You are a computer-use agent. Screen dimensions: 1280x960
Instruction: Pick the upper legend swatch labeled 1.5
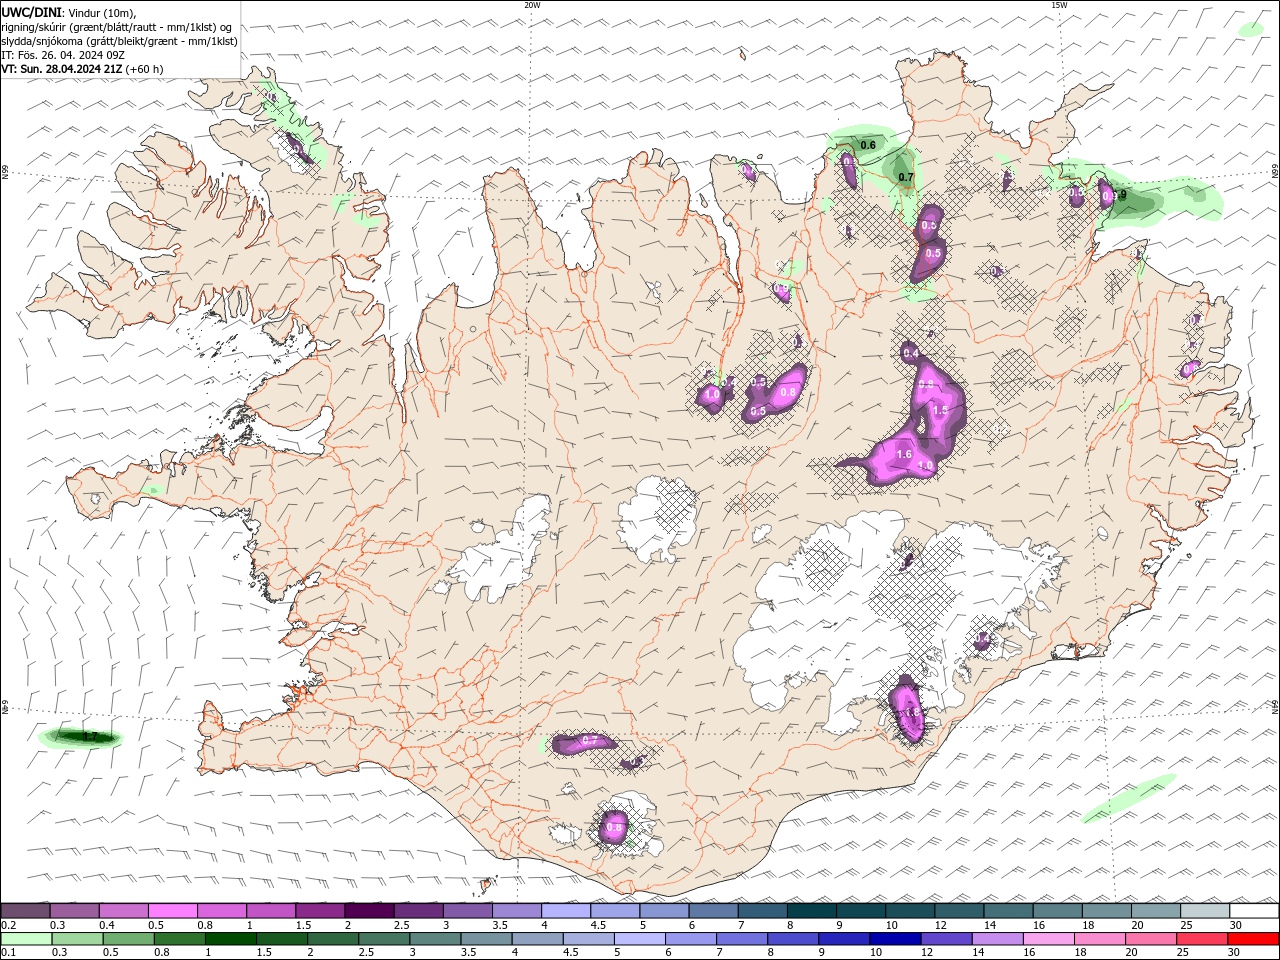(x=319, y=910)
